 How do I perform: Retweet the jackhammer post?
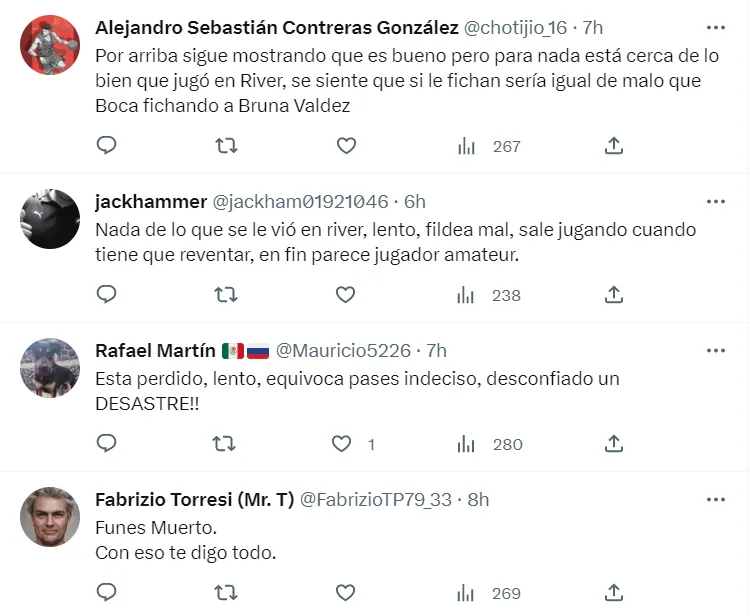(x=227, y=294)
